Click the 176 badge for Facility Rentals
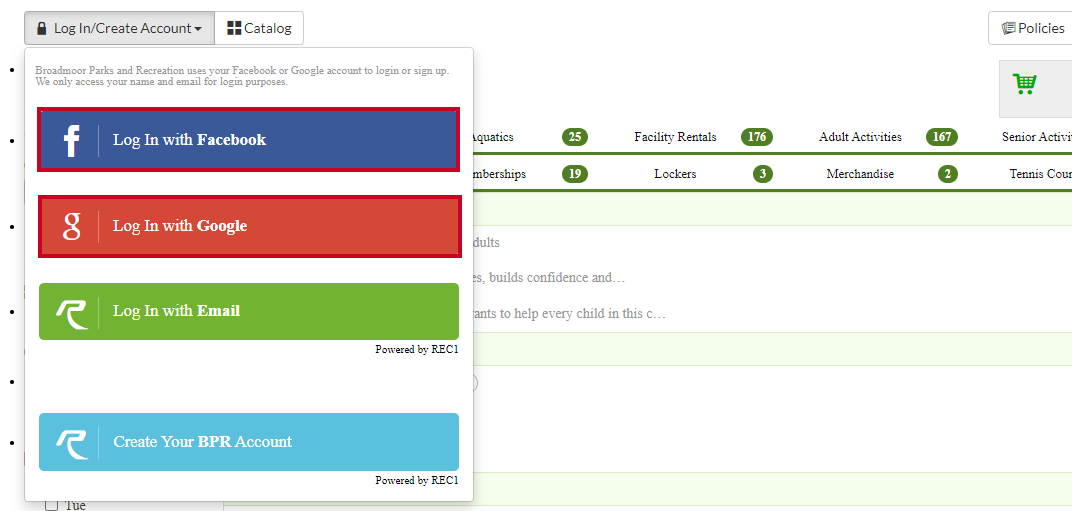This screenshot has height=511, width=1072. 757,137
